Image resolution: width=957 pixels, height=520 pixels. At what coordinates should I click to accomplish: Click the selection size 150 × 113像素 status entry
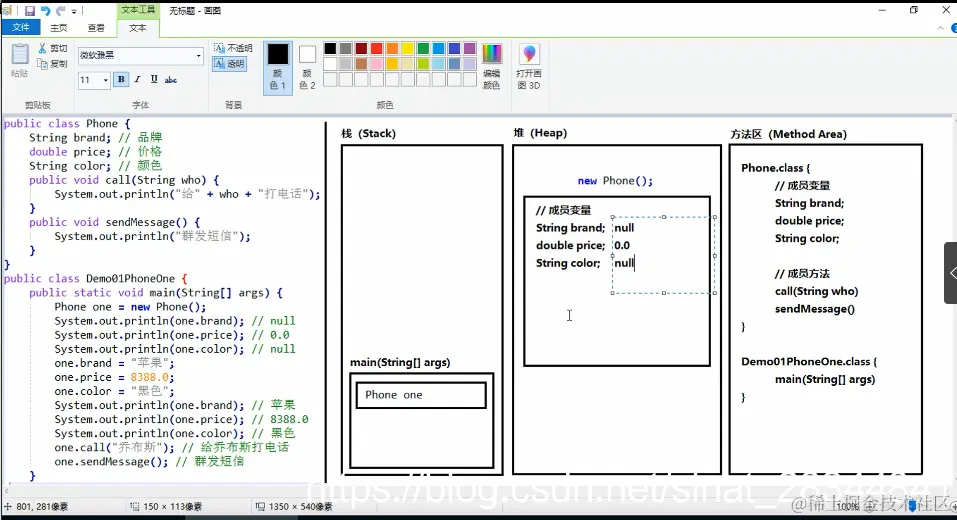coord(167,507)
